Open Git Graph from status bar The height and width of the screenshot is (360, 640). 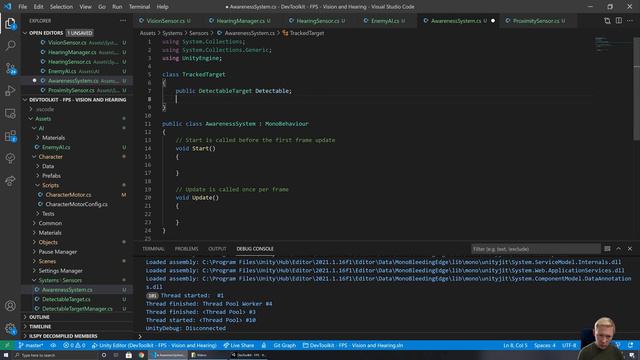284,345
